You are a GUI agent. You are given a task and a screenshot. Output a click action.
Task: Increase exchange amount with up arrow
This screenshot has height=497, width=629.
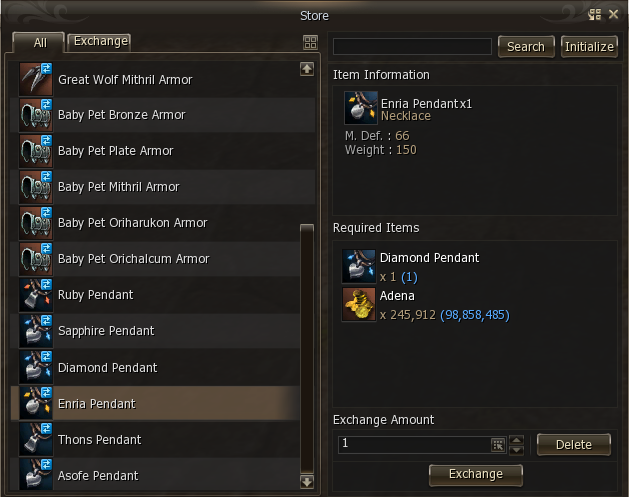click(516, 440)
